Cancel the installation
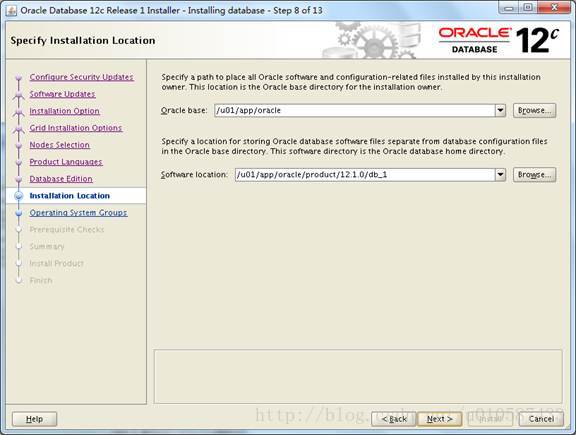The image size is (576, 435). (x=541, y=419)
